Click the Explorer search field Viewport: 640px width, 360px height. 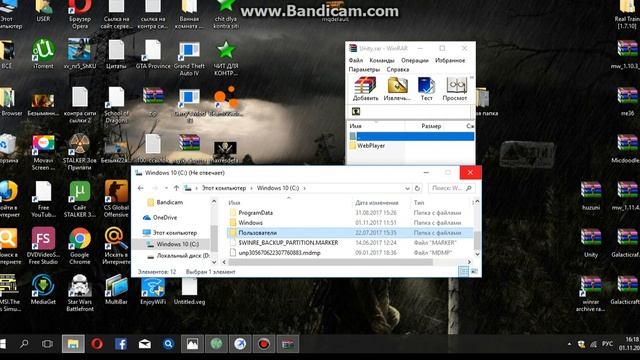[x=451, y=188]
